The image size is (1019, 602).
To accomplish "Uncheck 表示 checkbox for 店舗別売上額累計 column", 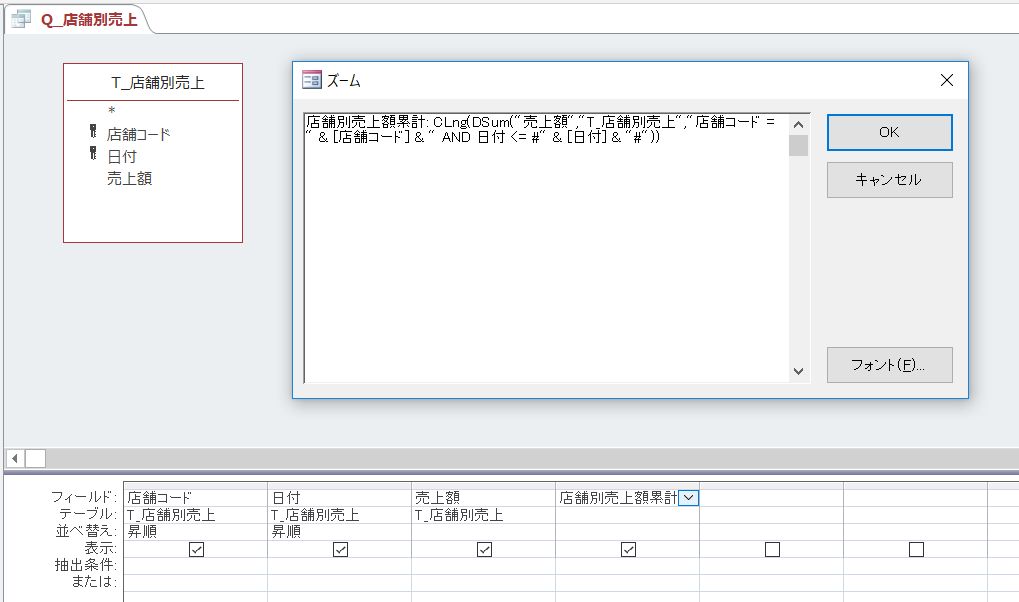I will tap(628, 549).
